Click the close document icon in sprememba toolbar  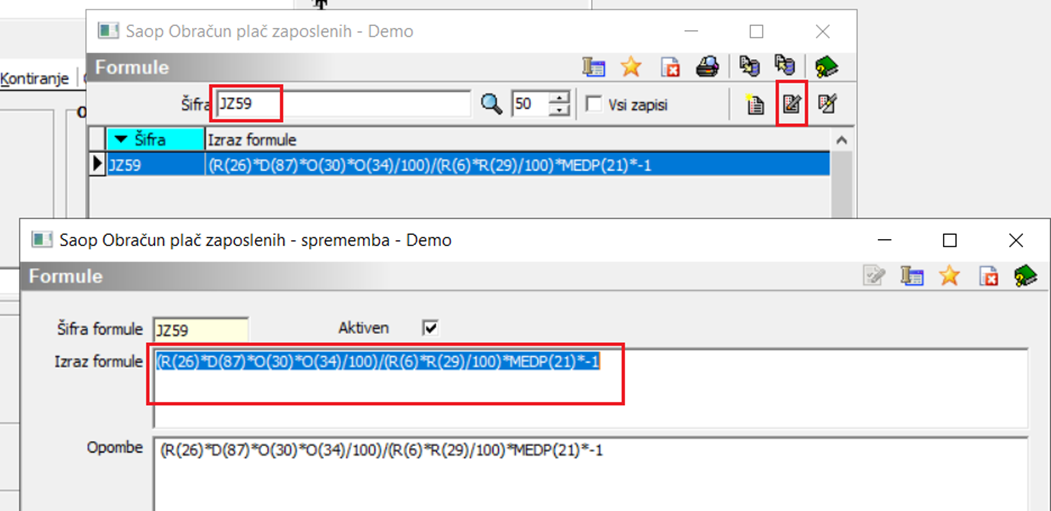coord(988,276)
